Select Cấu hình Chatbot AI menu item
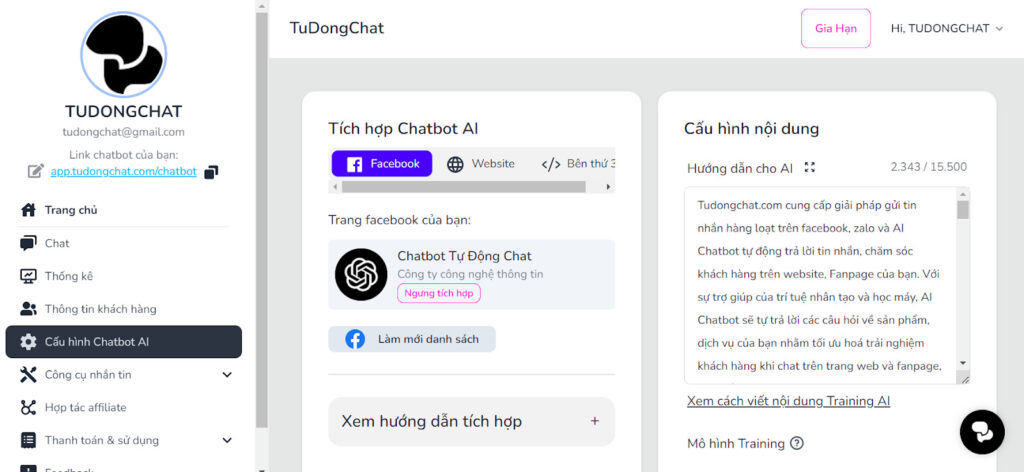This screenshot has height=472, width=1024. (123, 342)
